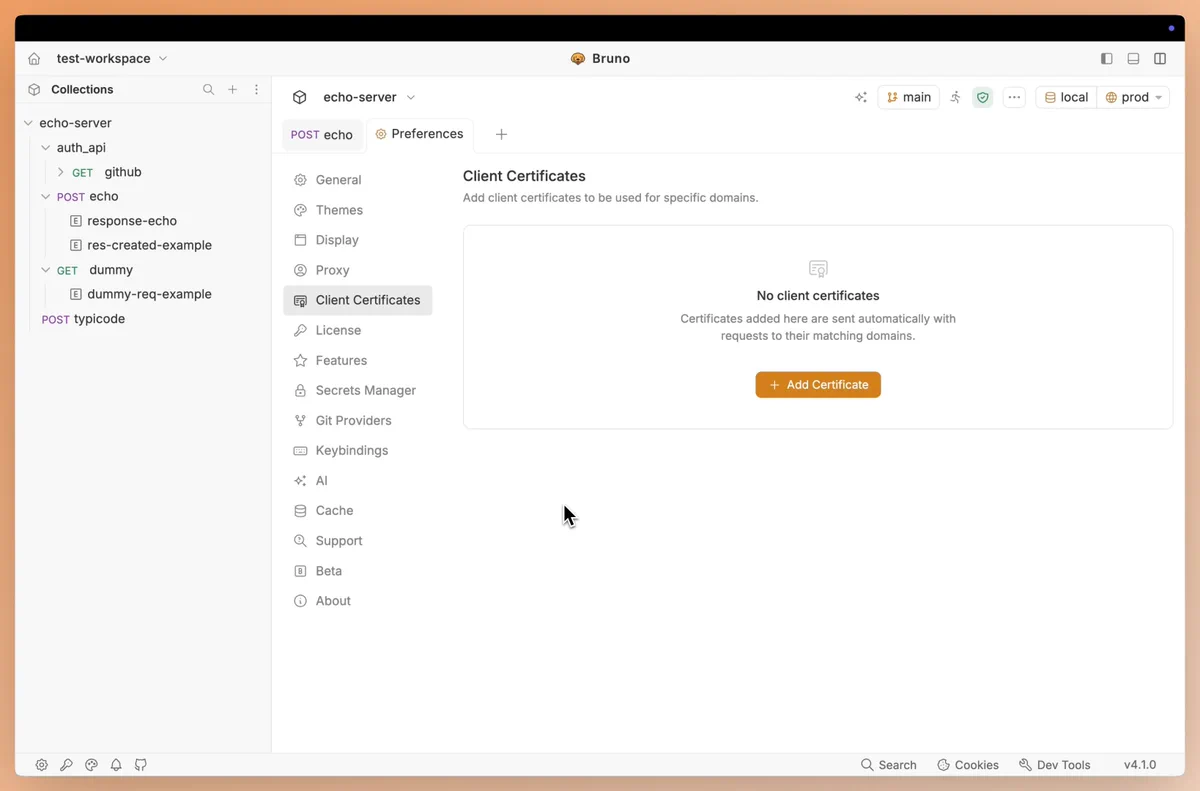Click the runner icon in toolbar
Screen dimensions: 1200x791
click(x=956, y=97)
